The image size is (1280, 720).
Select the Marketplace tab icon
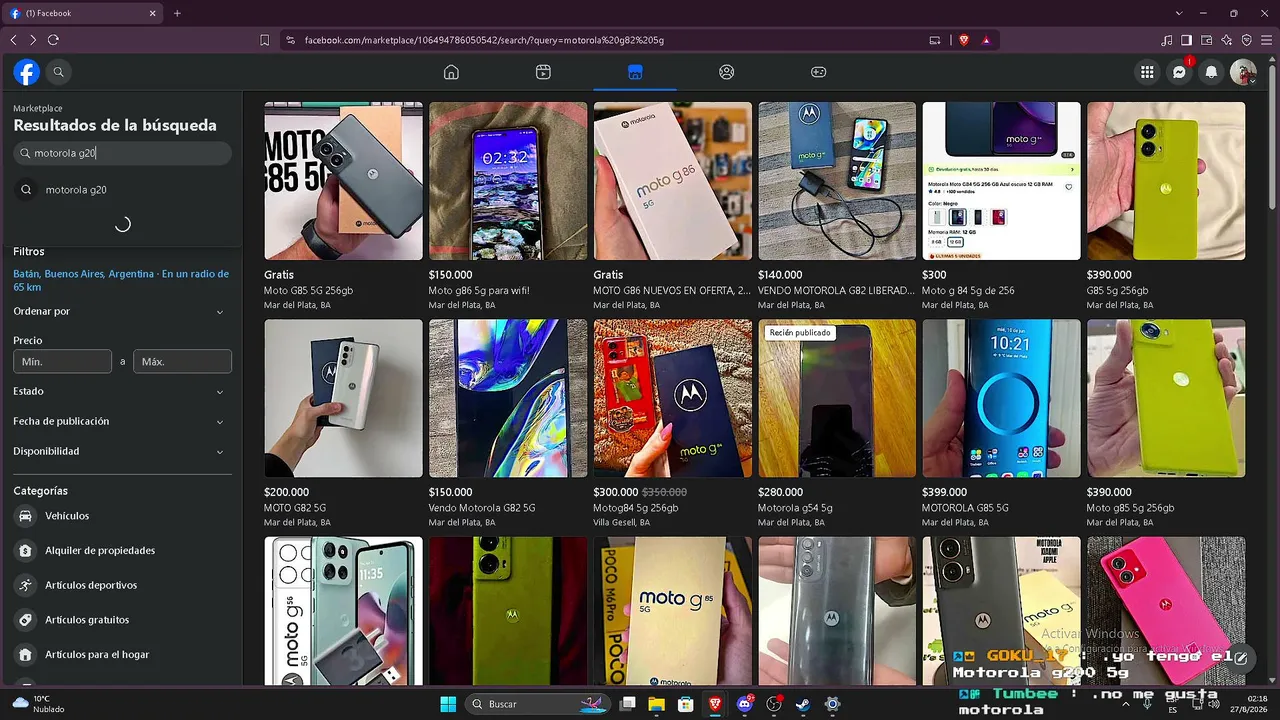click(635, 72)
